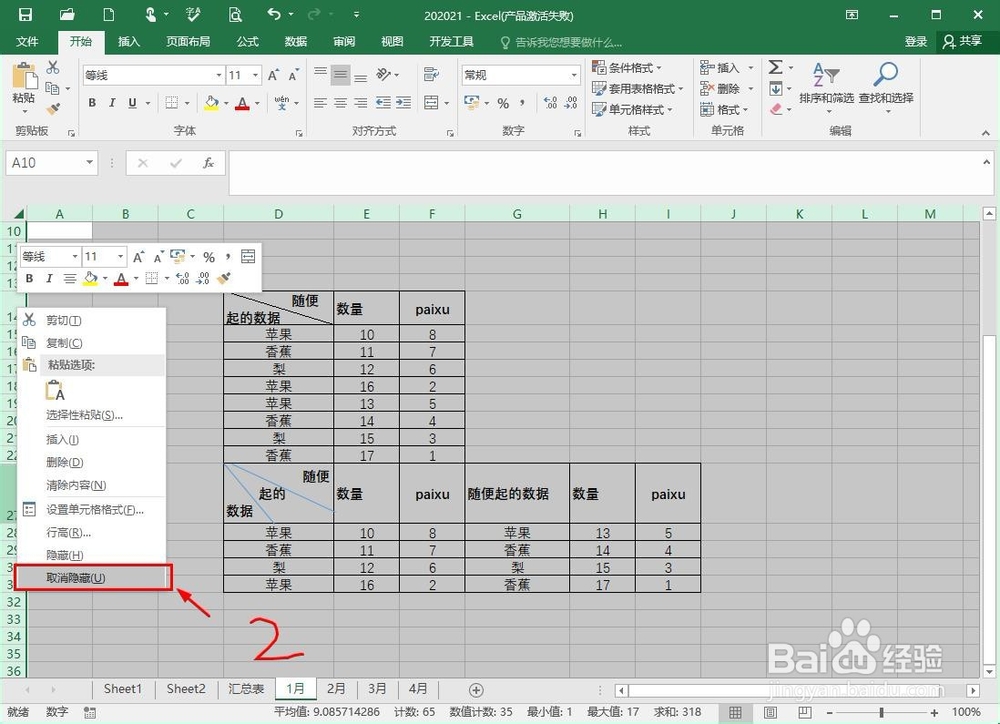Click inside the formula bar input

pyautogui.click(x=611, y=172)
